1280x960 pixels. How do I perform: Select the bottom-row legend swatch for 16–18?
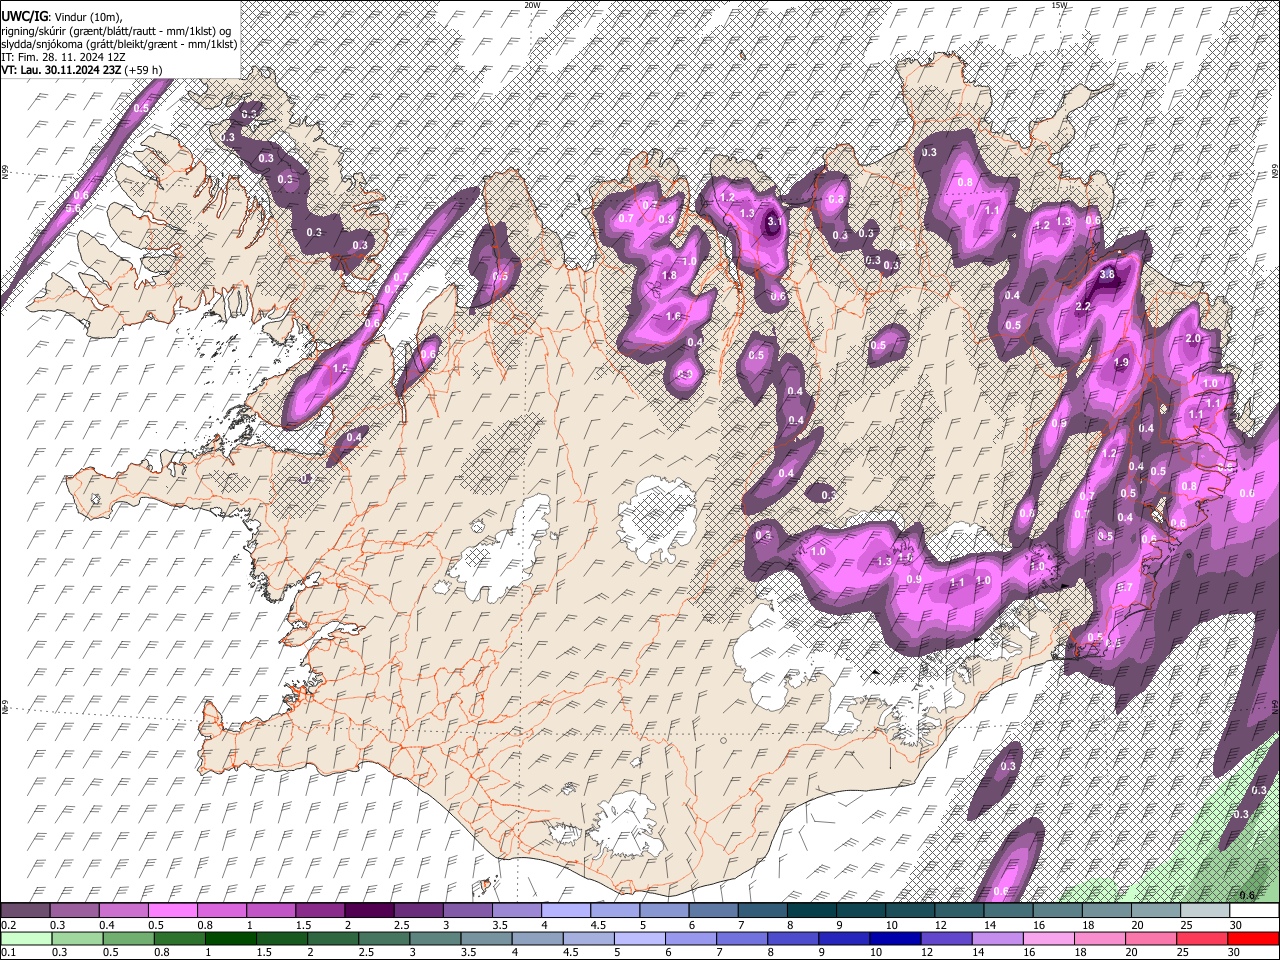(1050, 938)
